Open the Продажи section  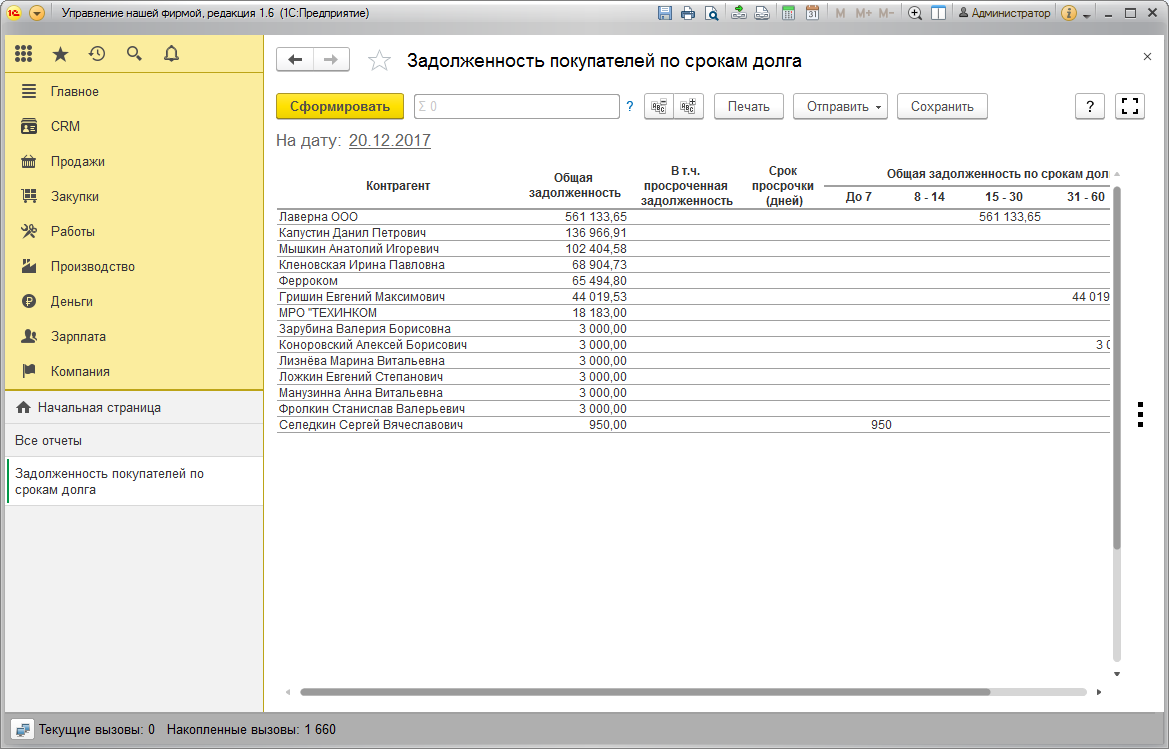click(78, 162)
